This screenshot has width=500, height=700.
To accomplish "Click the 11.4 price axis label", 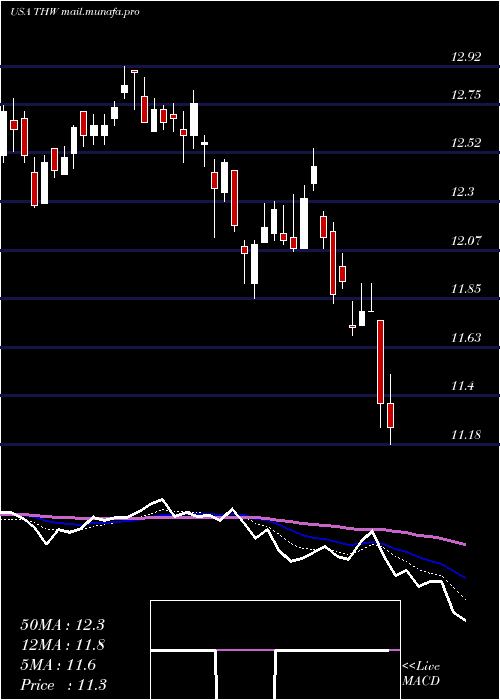I will [x=462, y=386].
